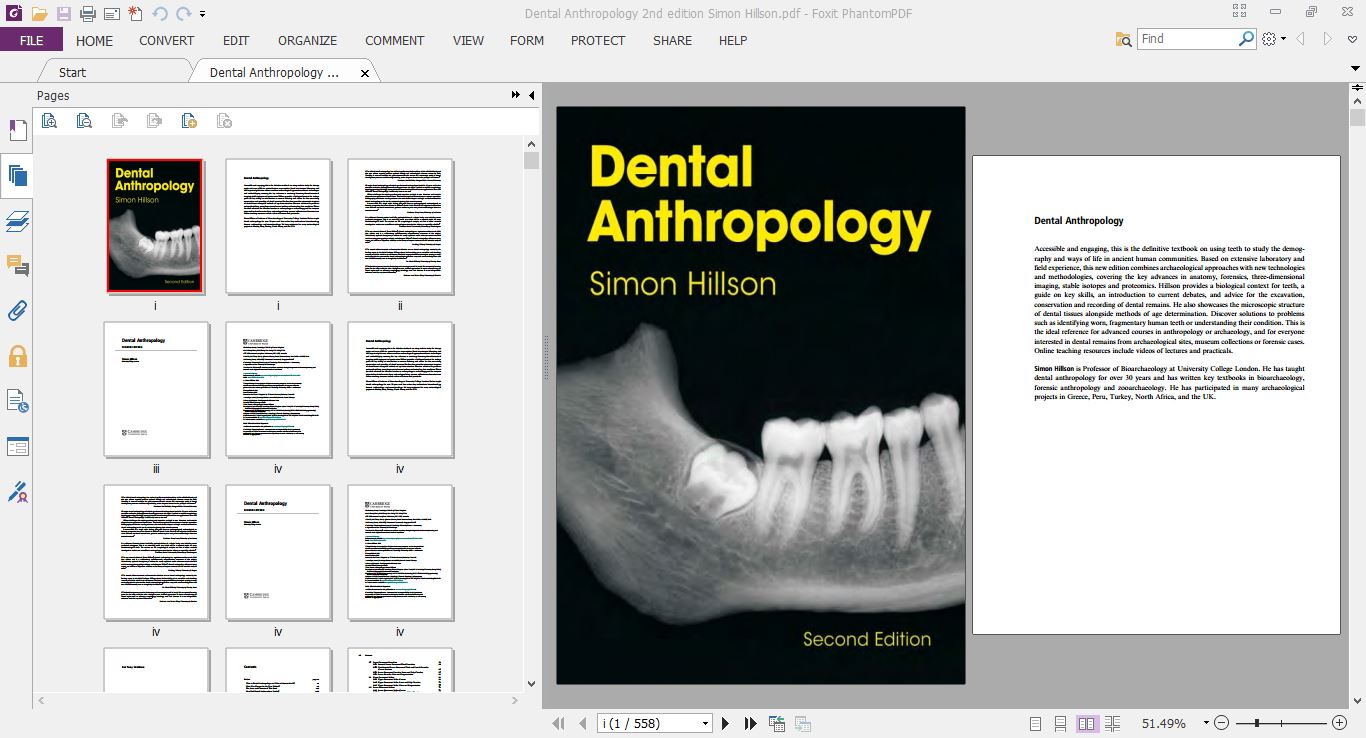The width and height of the screenshot is (1366, 738).
Task: Click the thumbnail panel scroll down arrow
Action: click(531, 684)
